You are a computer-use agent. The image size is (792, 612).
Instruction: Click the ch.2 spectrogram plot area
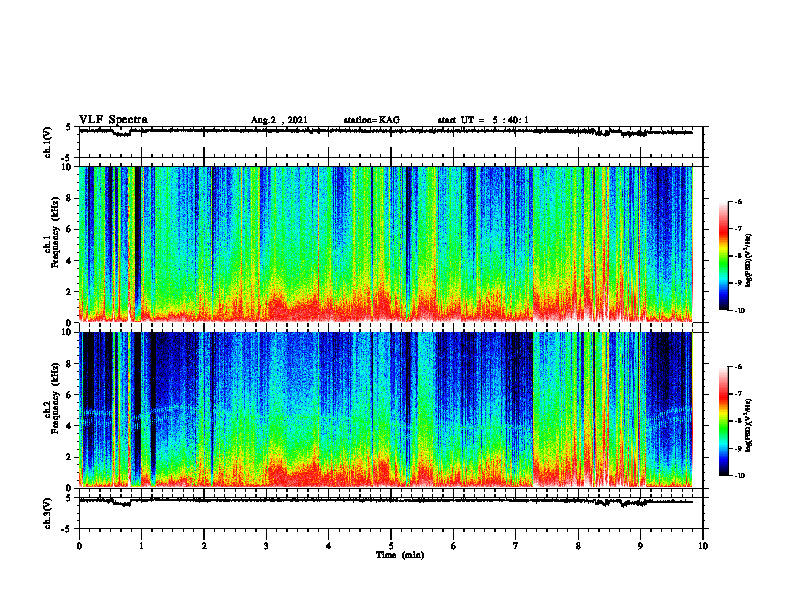point(386,410)
